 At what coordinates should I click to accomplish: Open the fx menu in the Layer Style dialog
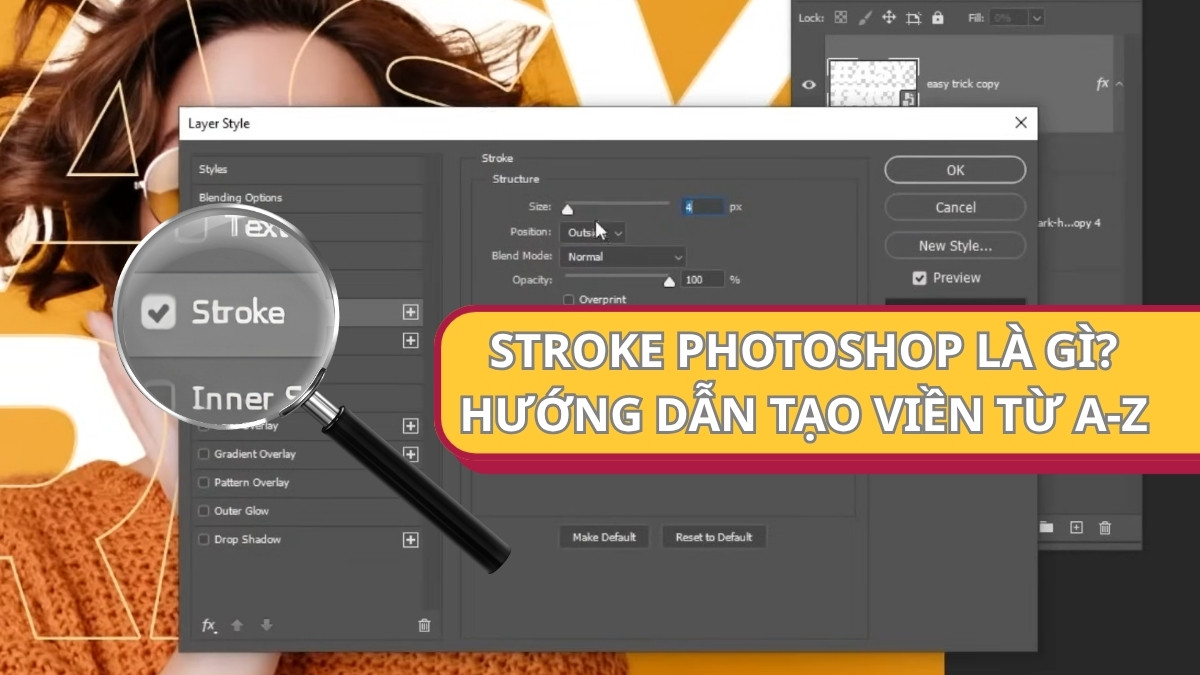tap(209, 625)
